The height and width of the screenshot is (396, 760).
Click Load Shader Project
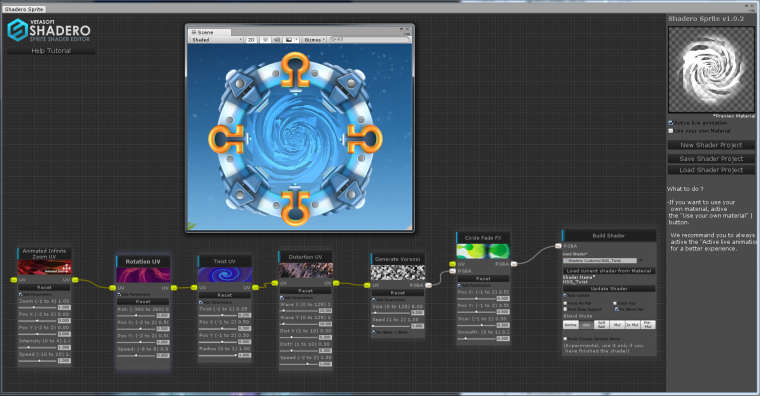point(711,170)
